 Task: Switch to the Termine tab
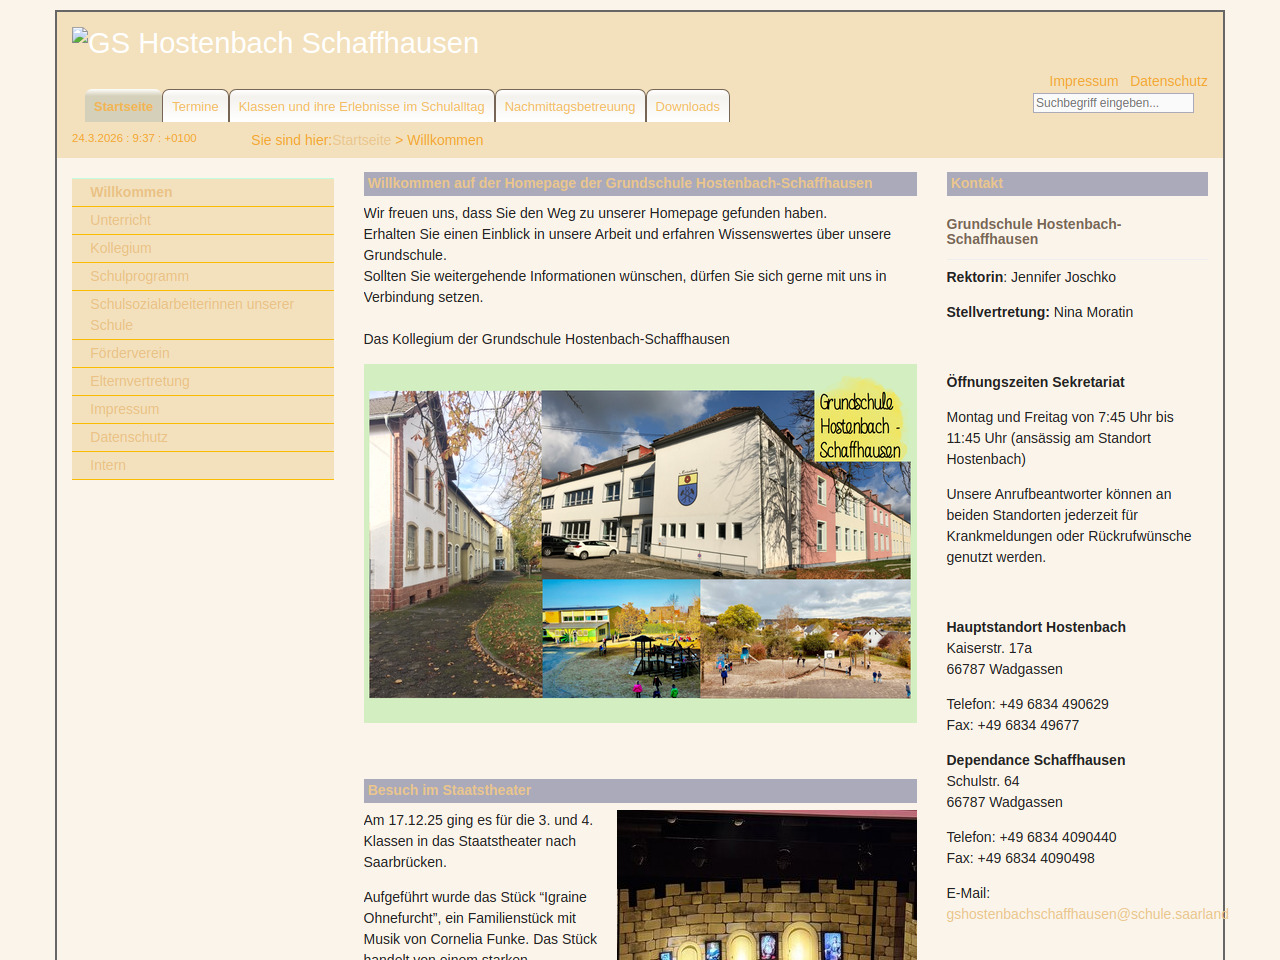[195, 107]
